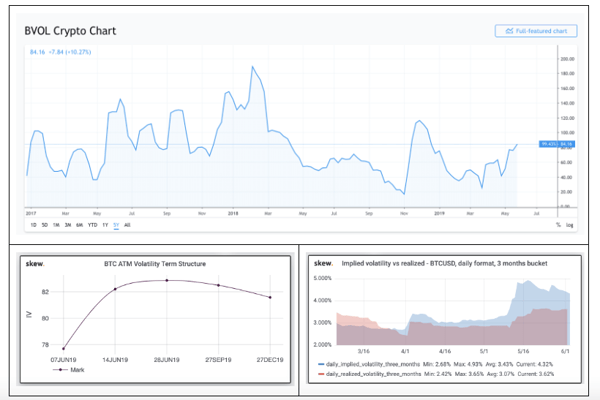The width and height of the screenshot is (600, 400).
Task: Click the BVOL Crypto Chart title
Action: tap(70, 31)
